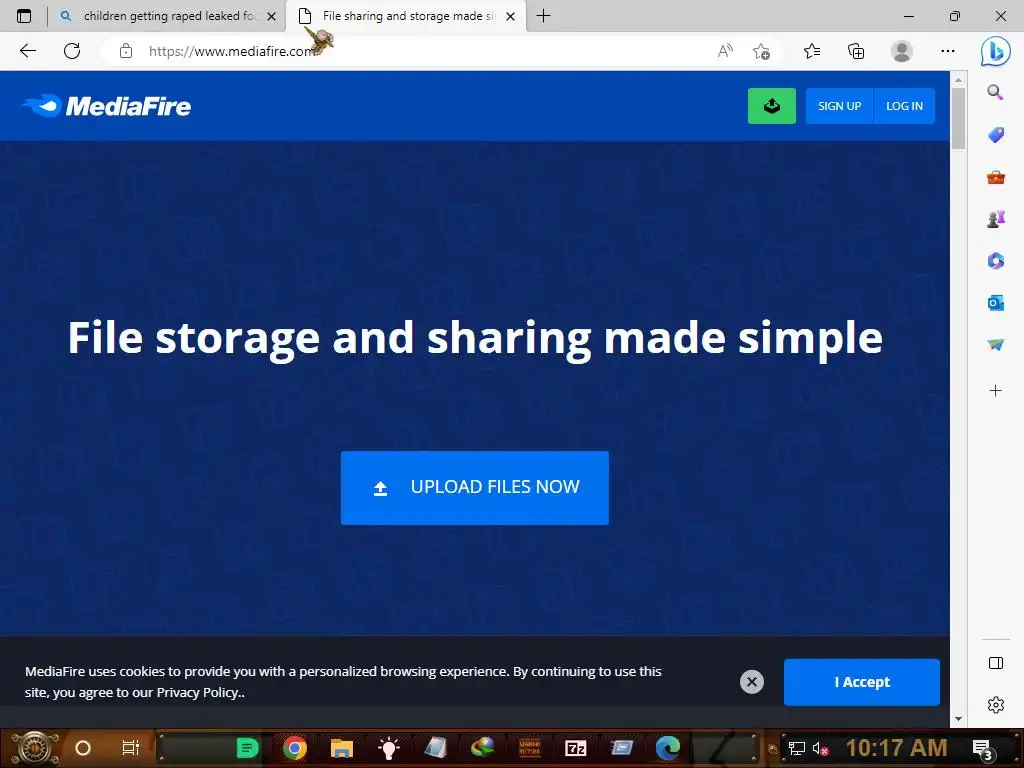Launch Internet Download Manager from taskbar
The height and width of the screenshot is (768, 1024).
click(x=482, y=748)
